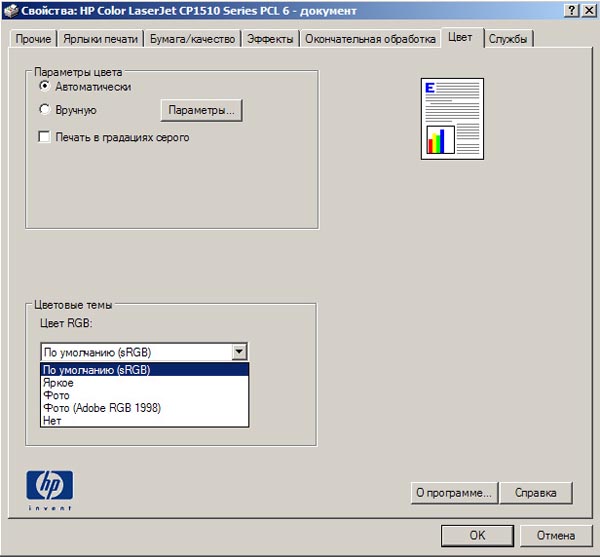Switch to the Прочие tab
This screenshot has width=600, height=557.
click(x=33, y=39)
